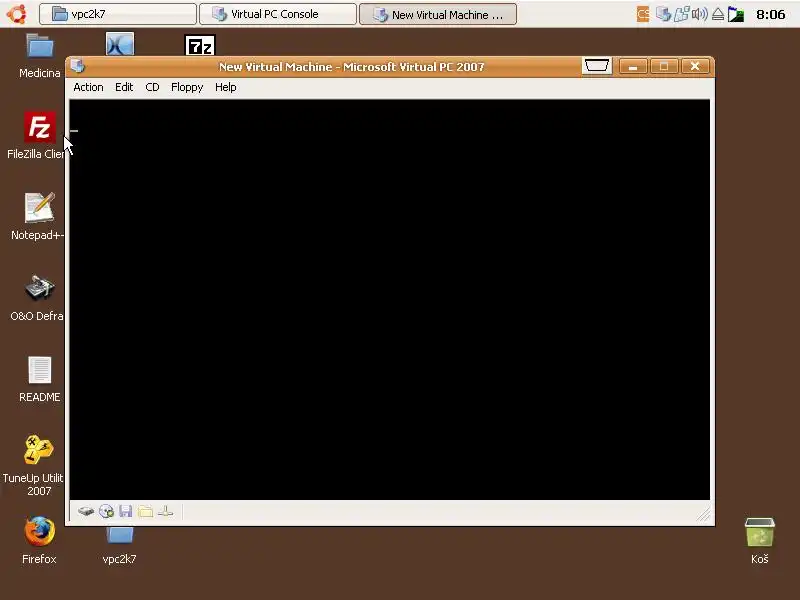
Task: Open the Floppy menu
Action: pyautogui.click(x=187, y=87)
